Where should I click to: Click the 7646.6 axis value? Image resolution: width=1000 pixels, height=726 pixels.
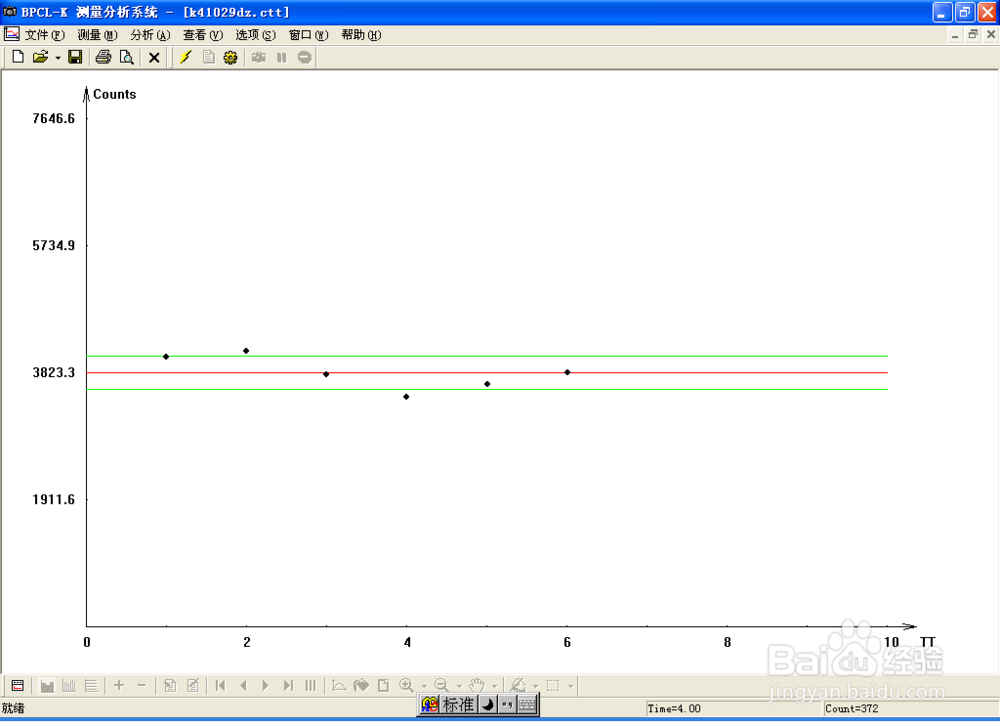click(54, 119)
